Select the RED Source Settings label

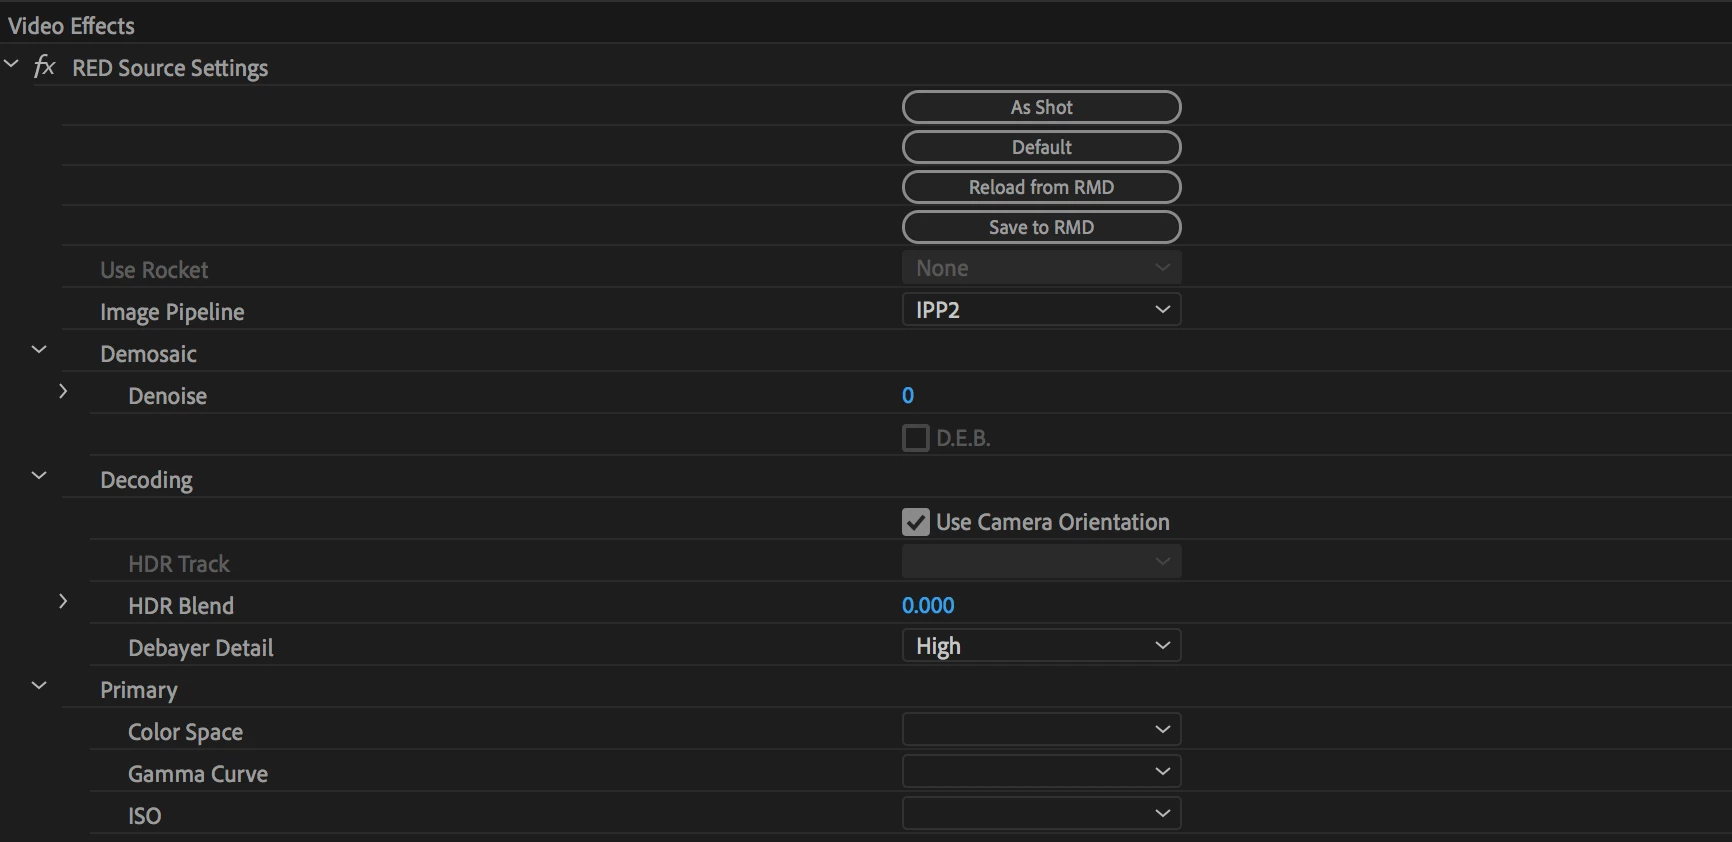tap(170, 68)
